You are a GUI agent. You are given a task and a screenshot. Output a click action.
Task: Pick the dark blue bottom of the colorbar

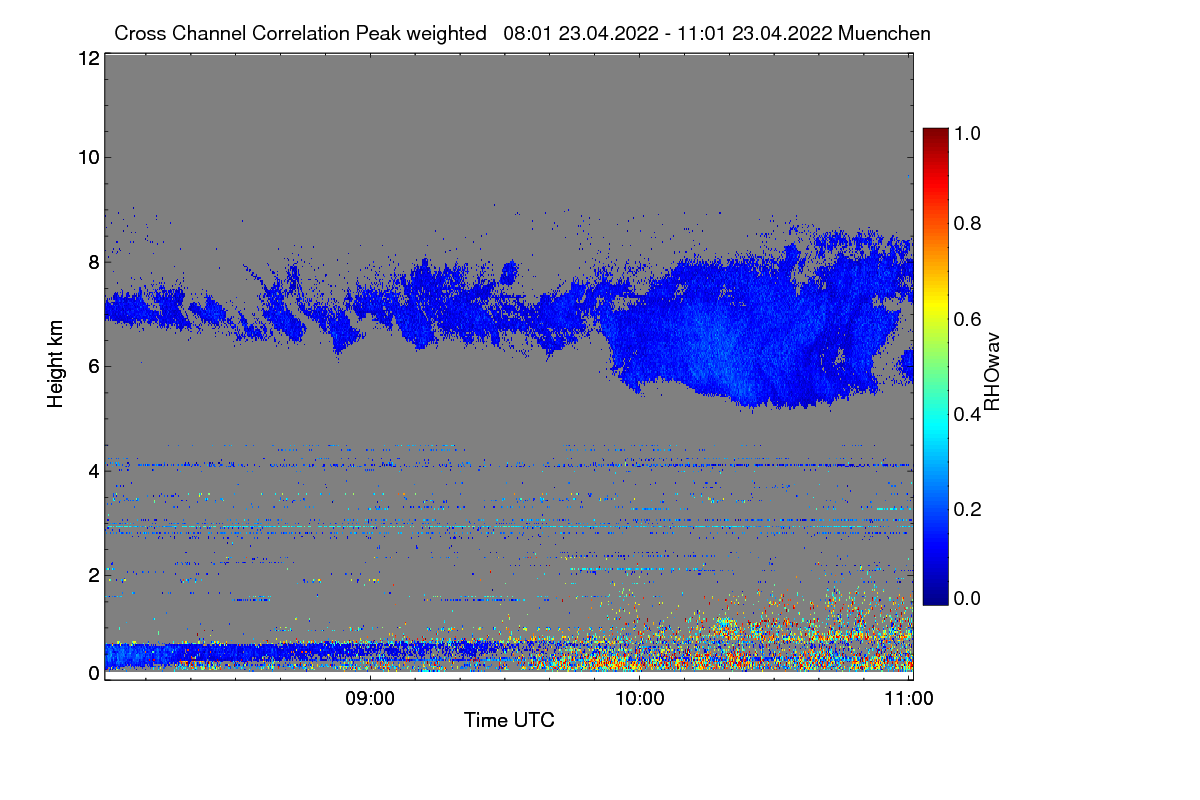click(x=934, y=596)
